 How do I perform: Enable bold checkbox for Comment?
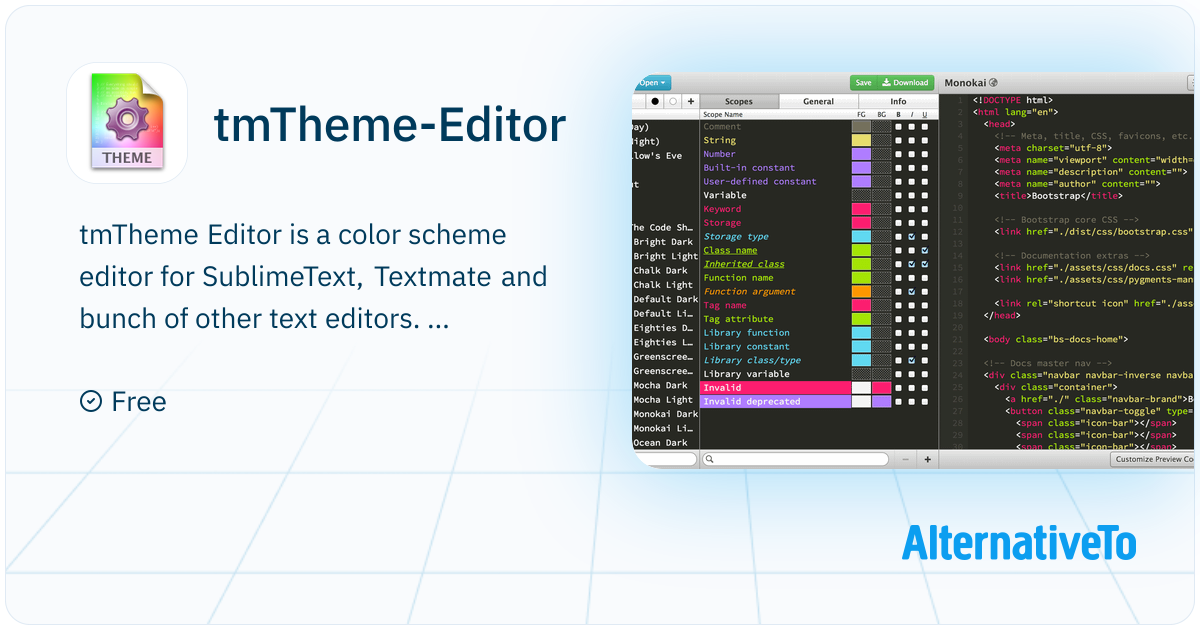point(899,127)
